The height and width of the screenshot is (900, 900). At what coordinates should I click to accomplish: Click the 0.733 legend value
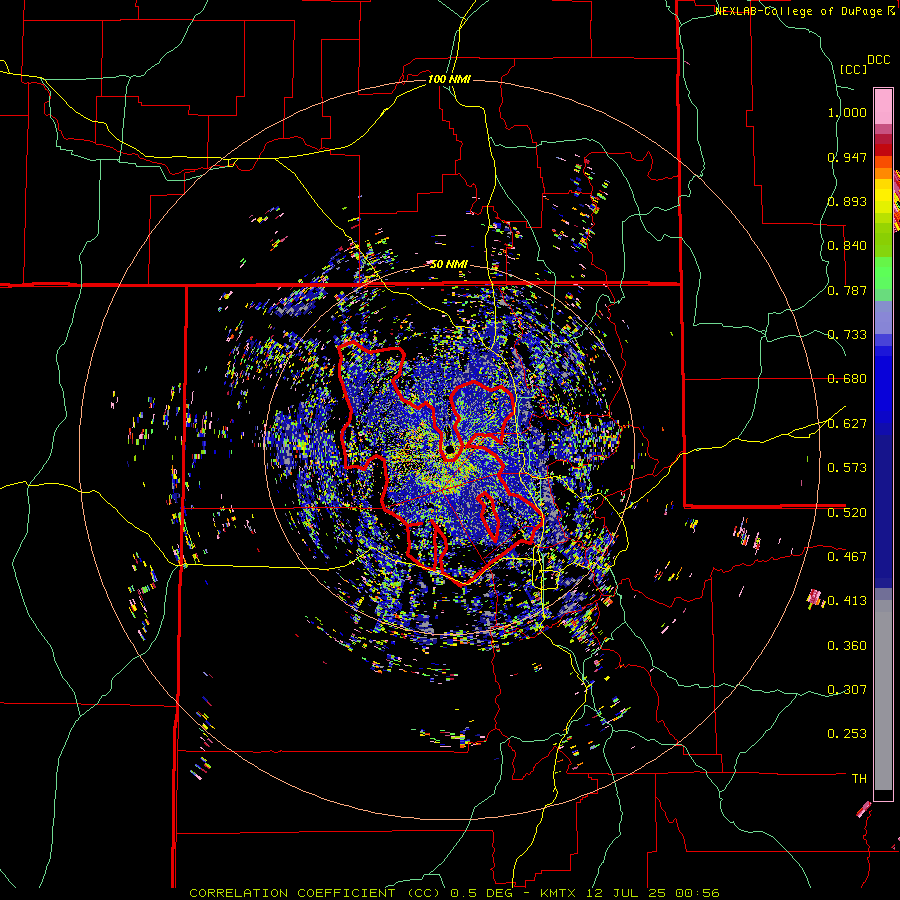(847, 335)
